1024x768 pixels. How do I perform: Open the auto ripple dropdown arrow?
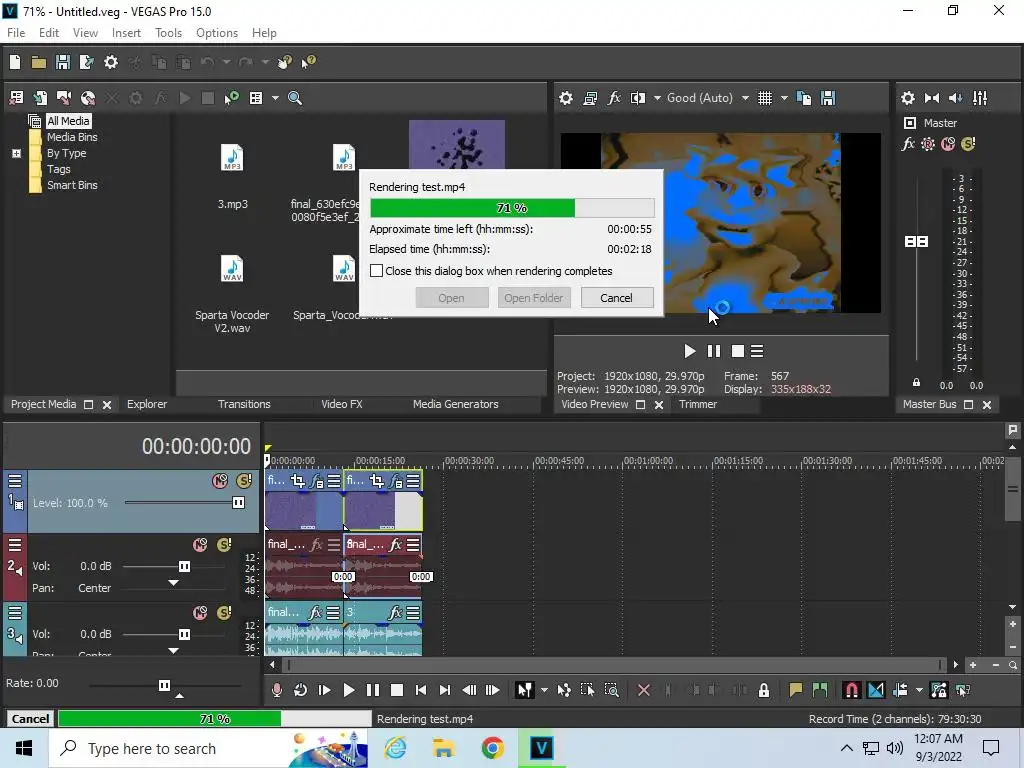point(919,690)
